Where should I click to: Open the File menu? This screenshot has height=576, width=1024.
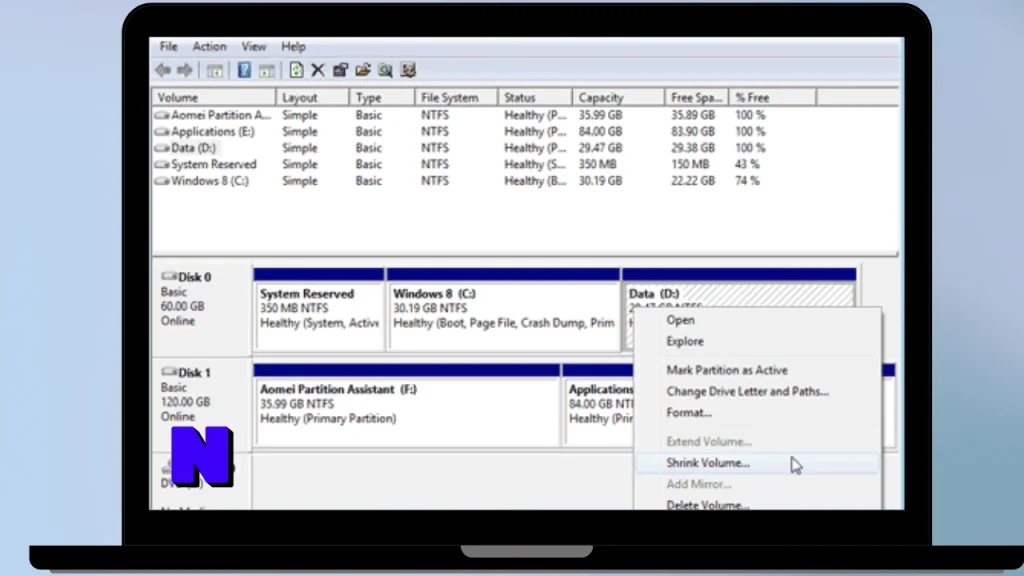[x=168, y=46]
